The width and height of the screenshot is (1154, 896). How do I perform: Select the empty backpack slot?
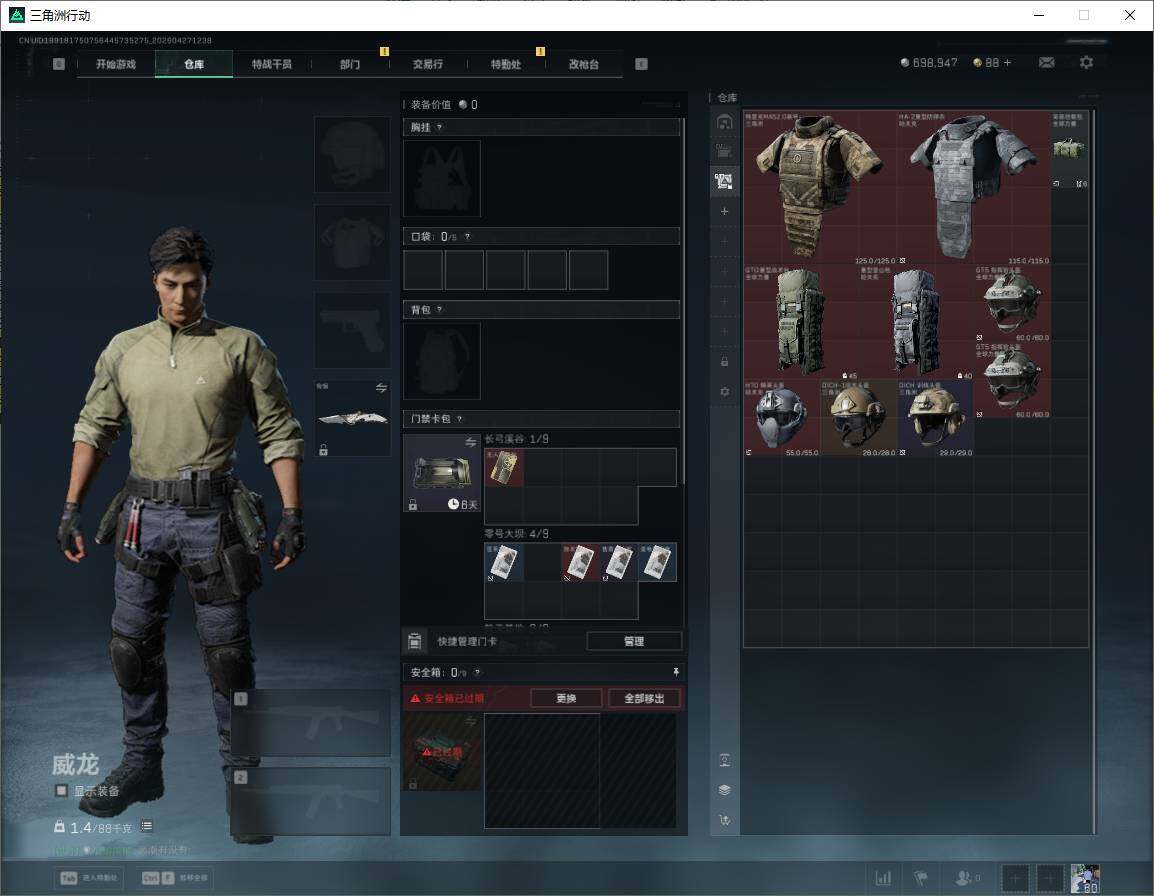click(x=442, y=361)
